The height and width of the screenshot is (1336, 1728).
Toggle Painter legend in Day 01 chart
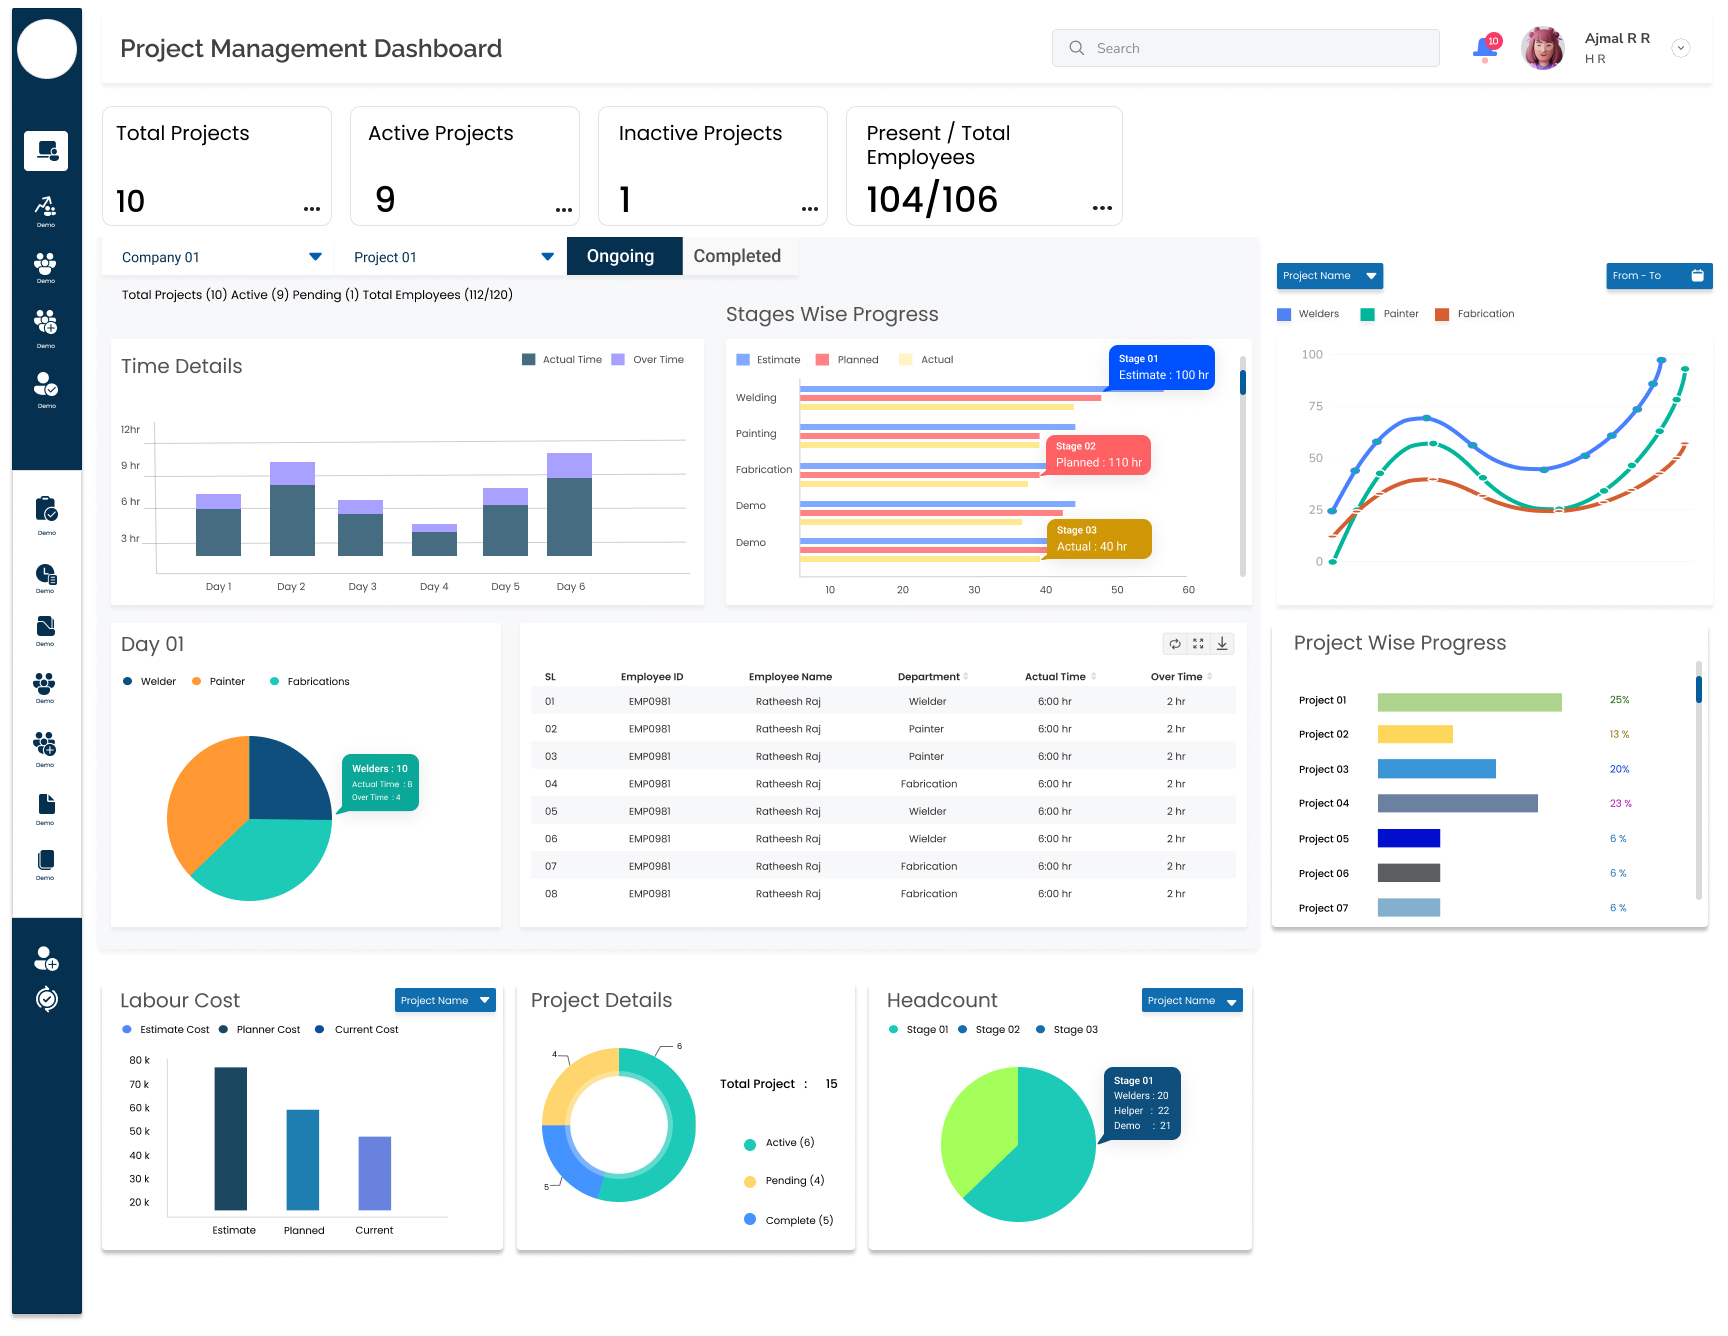click(219, 682)
